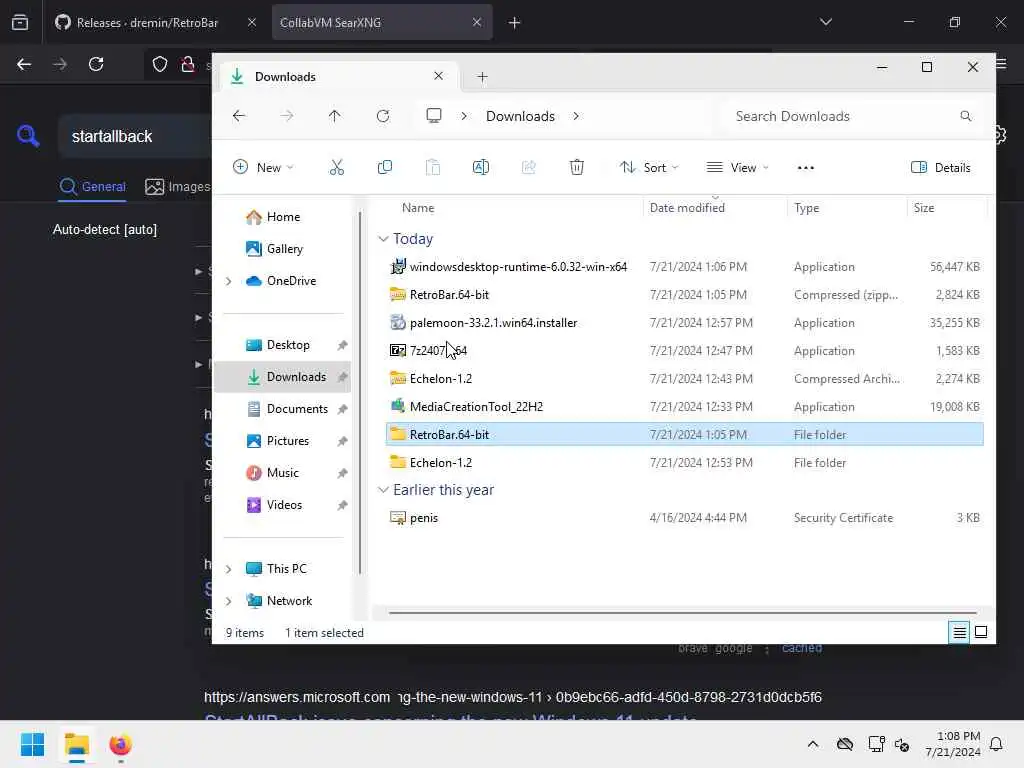The height and width of the screenshot is (768, 1024).
Task: Close the Downloads tab in Explorer
Action: (x=438, y=76)
